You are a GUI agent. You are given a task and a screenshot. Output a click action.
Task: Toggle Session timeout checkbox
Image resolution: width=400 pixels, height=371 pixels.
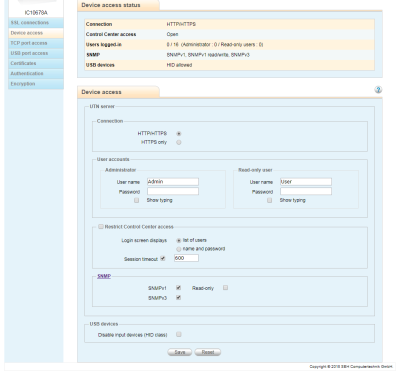(x=163, y=258)
